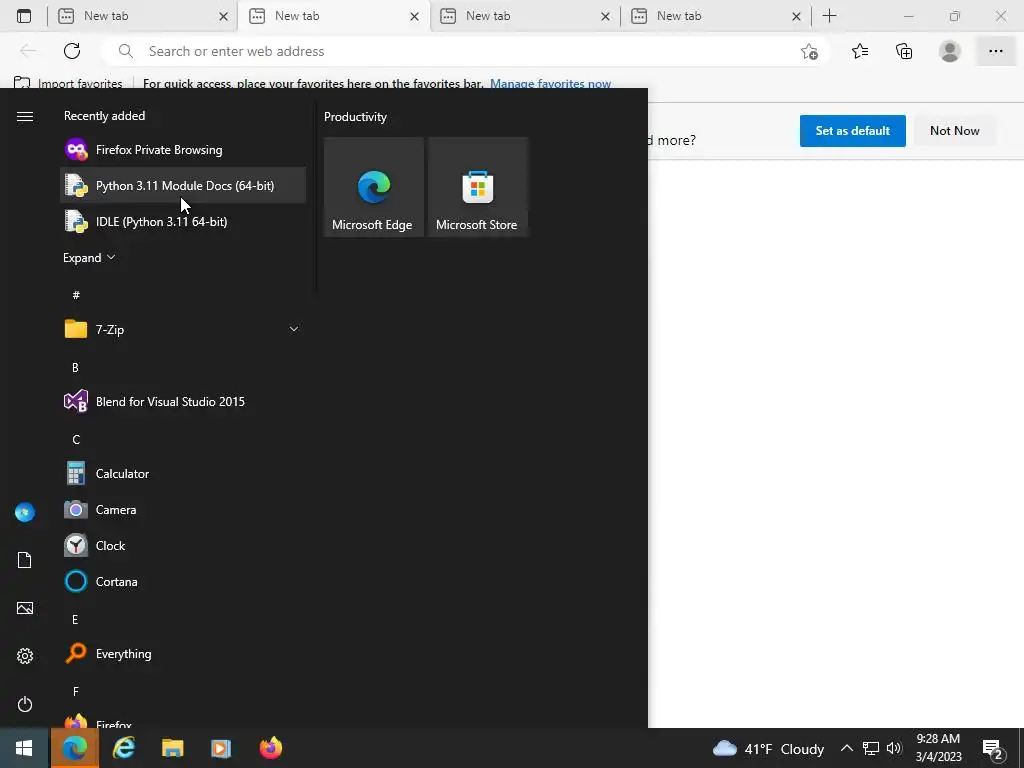Image resolution: width=1024 pixels, height=768 pixels.
Task: Launch the Clock app
Action: [x=183, y=545]
